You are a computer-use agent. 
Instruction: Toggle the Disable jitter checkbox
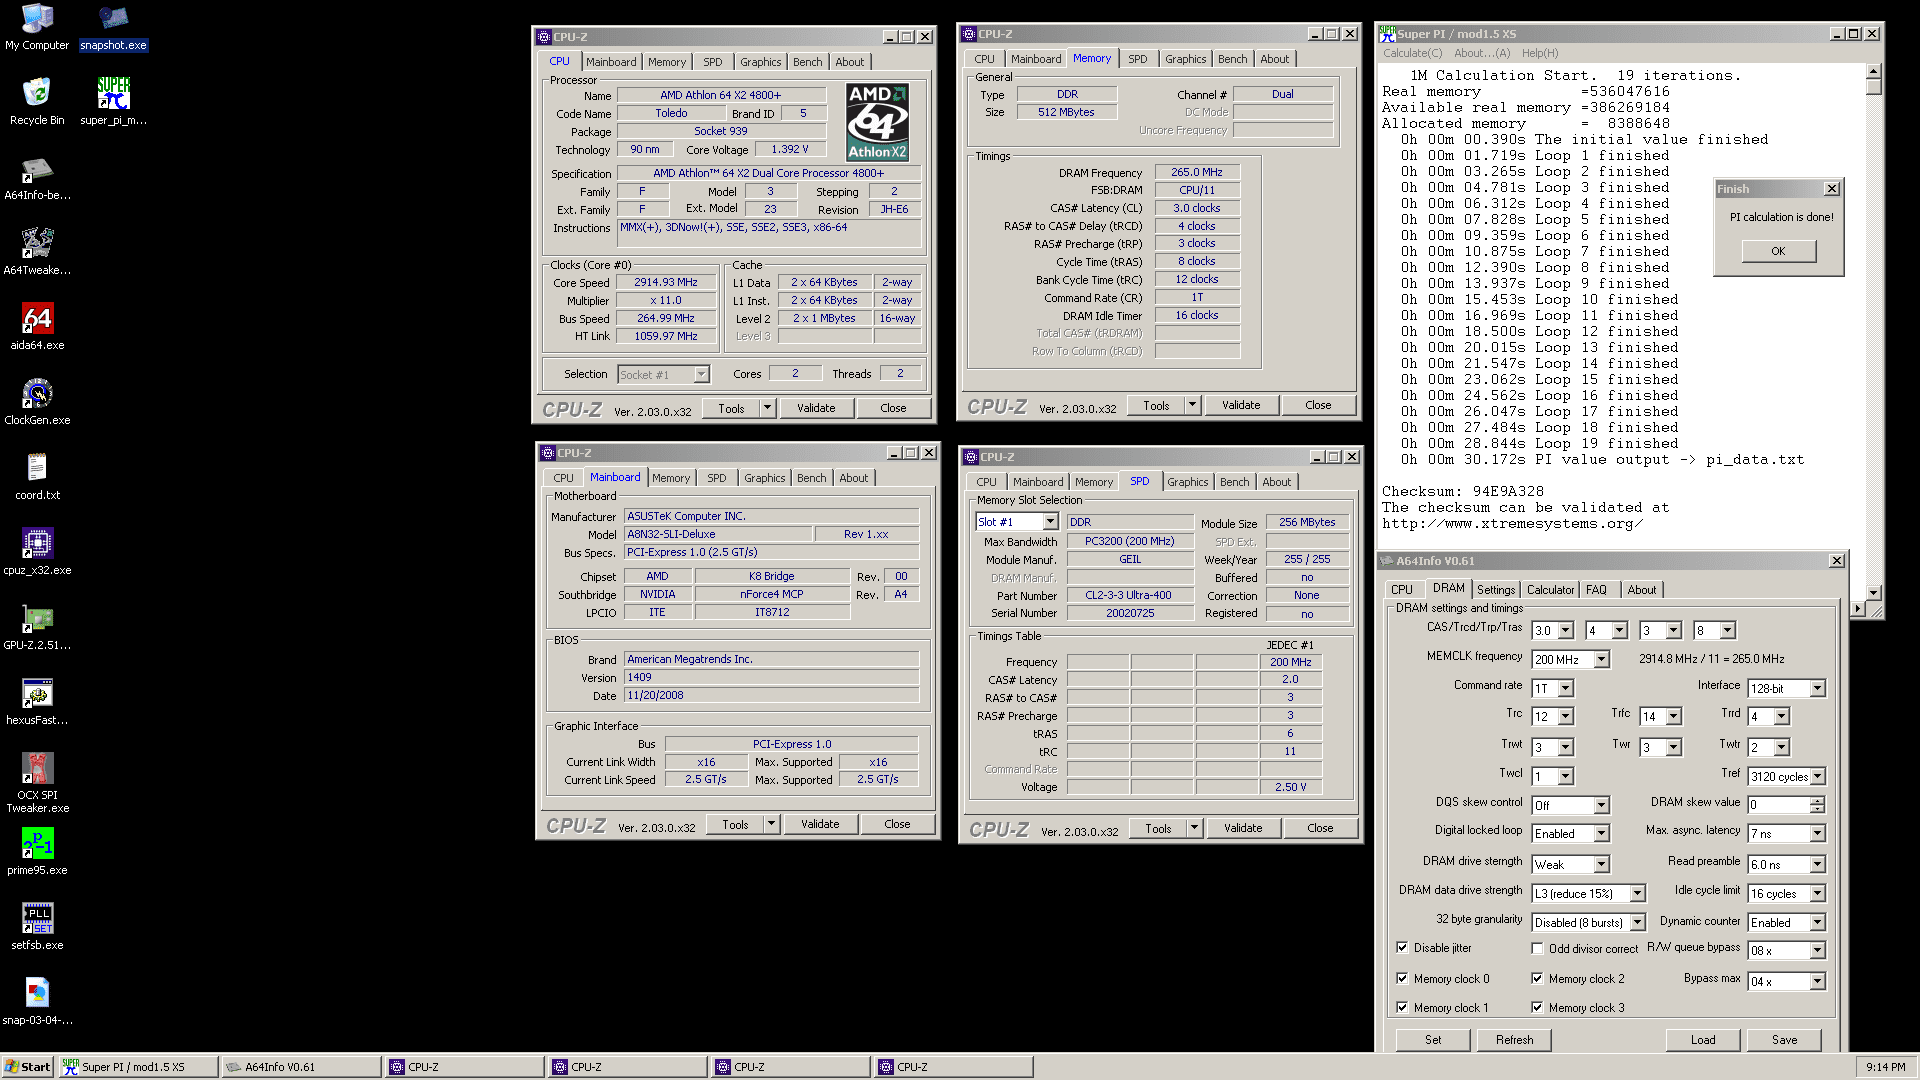pyautogui.click(x=1402, y=948)
